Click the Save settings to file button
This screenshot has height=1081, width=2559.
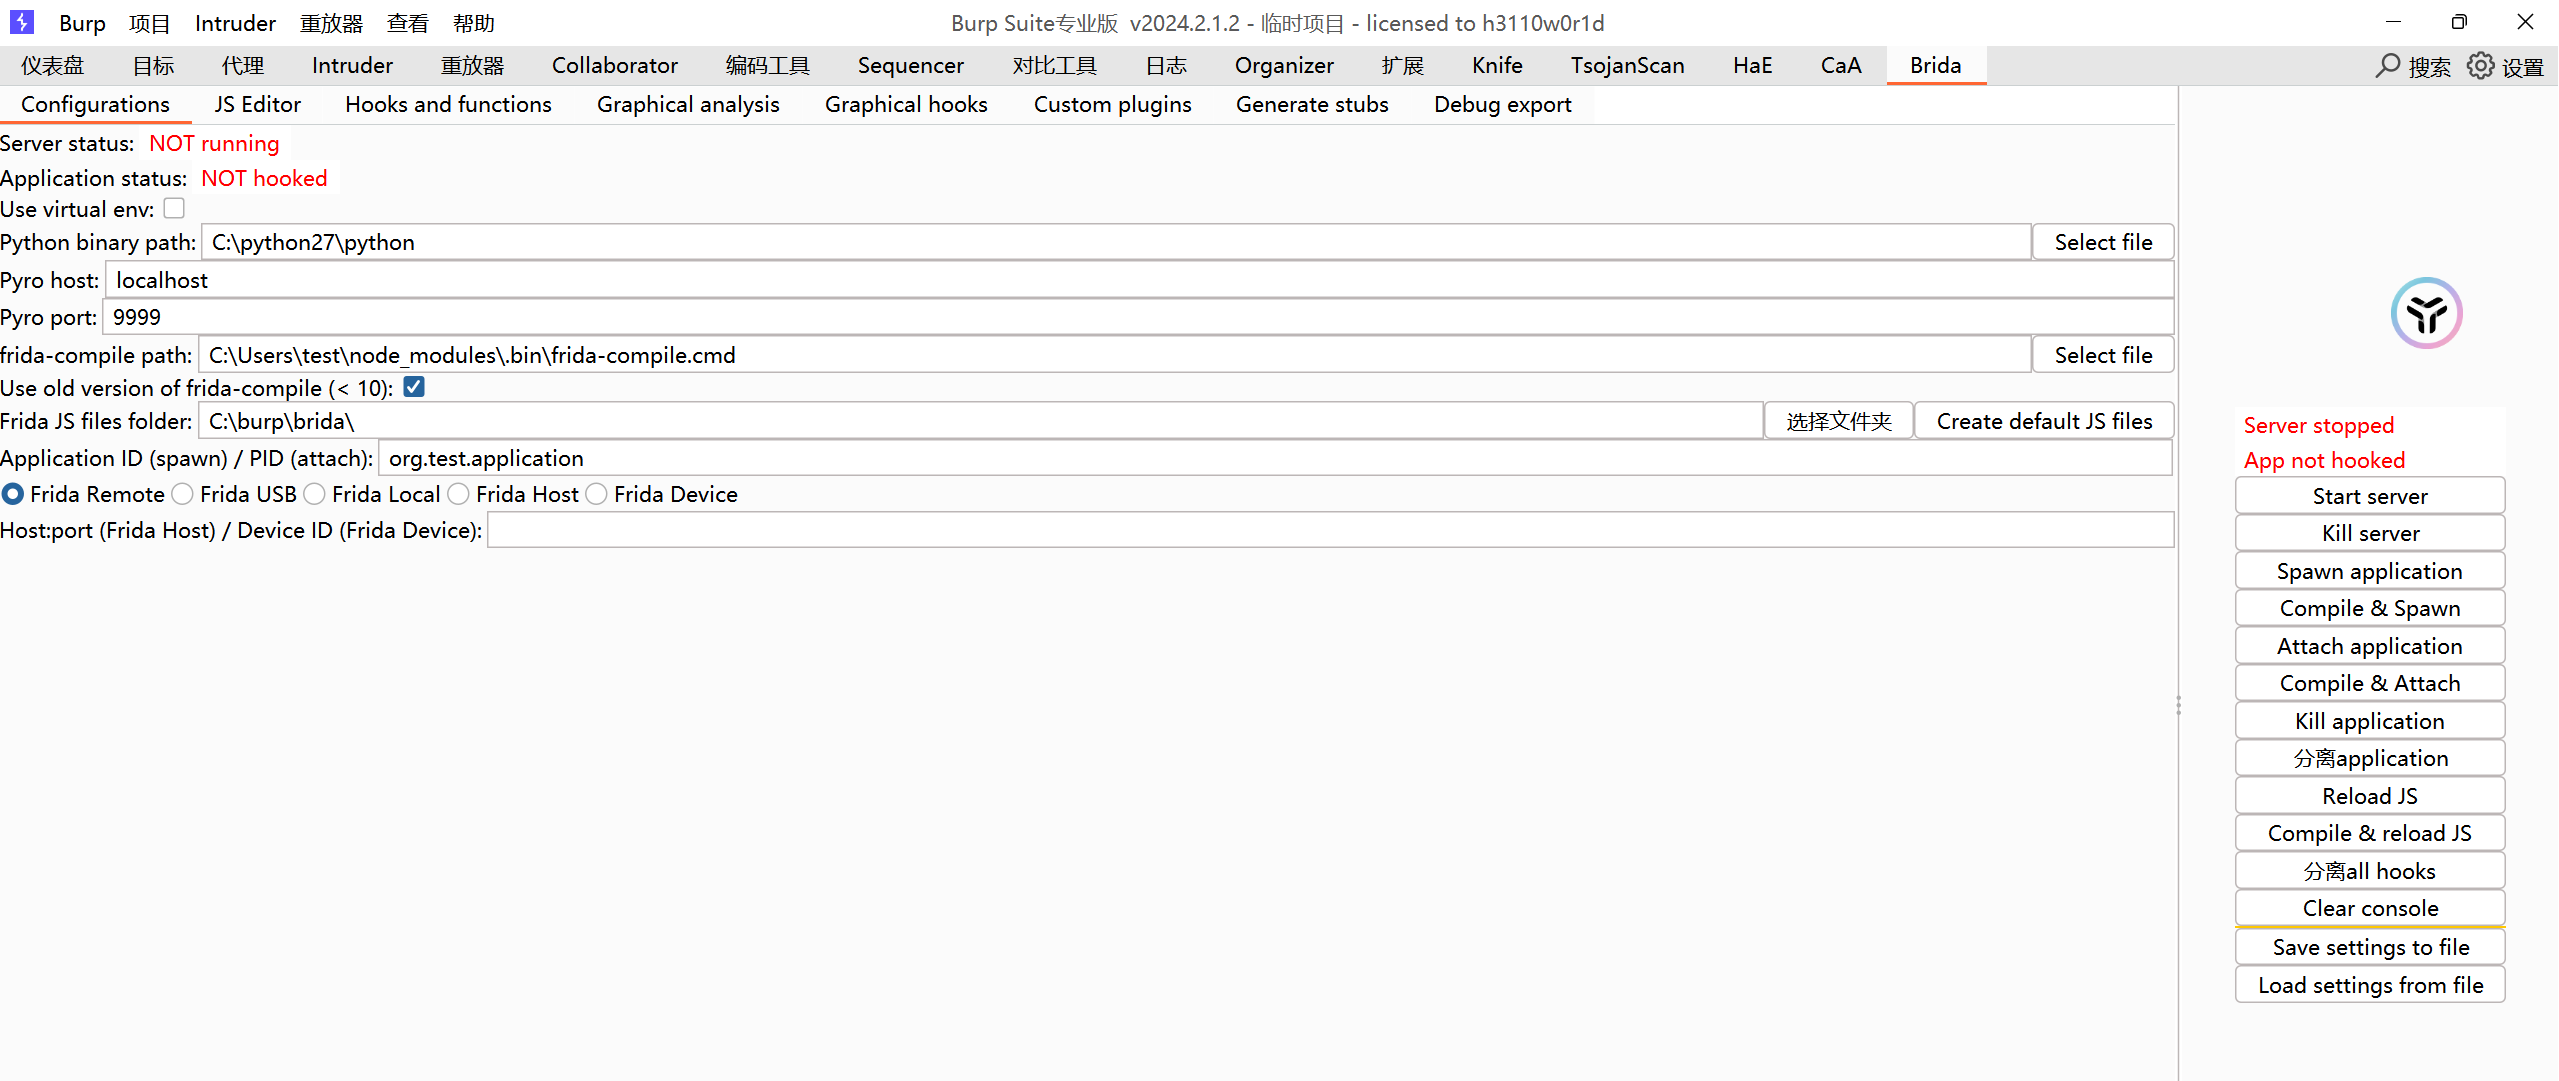(2369, 947)
